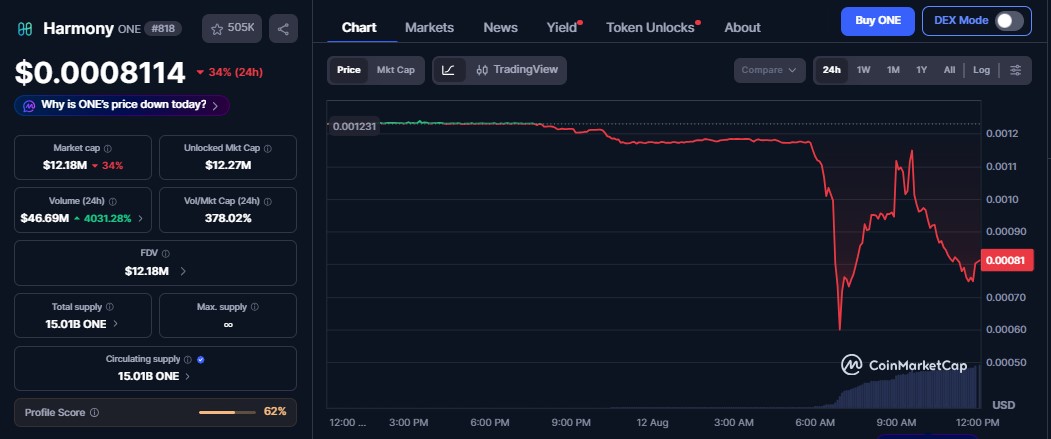The width and height of the screenshot is (1051, 439).
Task: Click the FDV info icon
Action: click(x=166, y=254)
